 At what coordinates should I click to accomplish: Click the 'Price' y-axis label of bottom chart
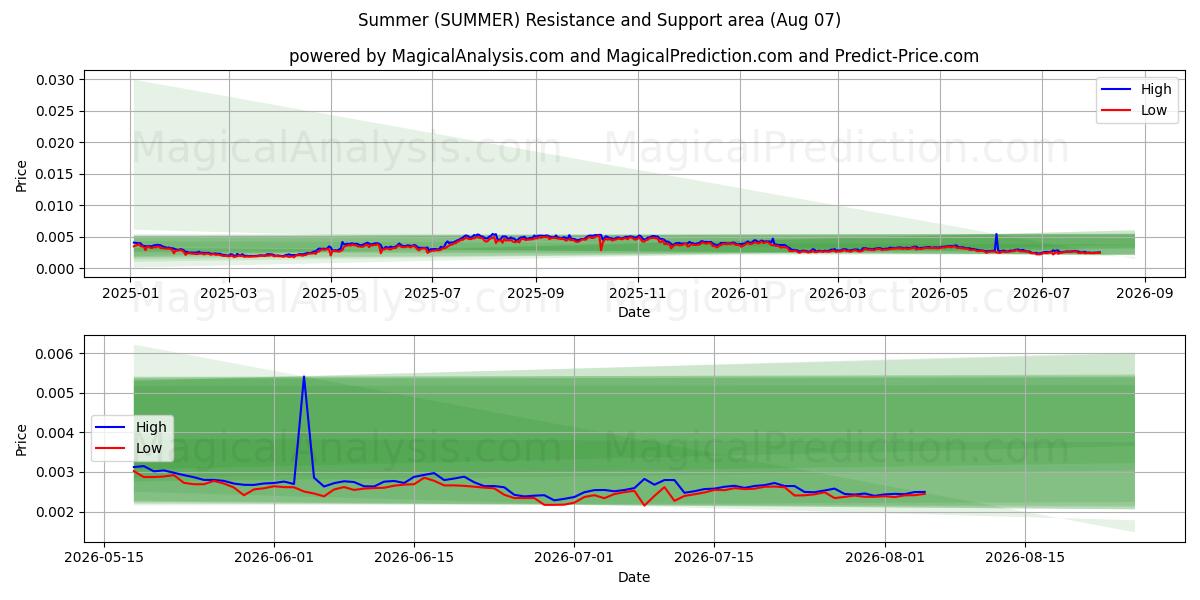point(21,439)
